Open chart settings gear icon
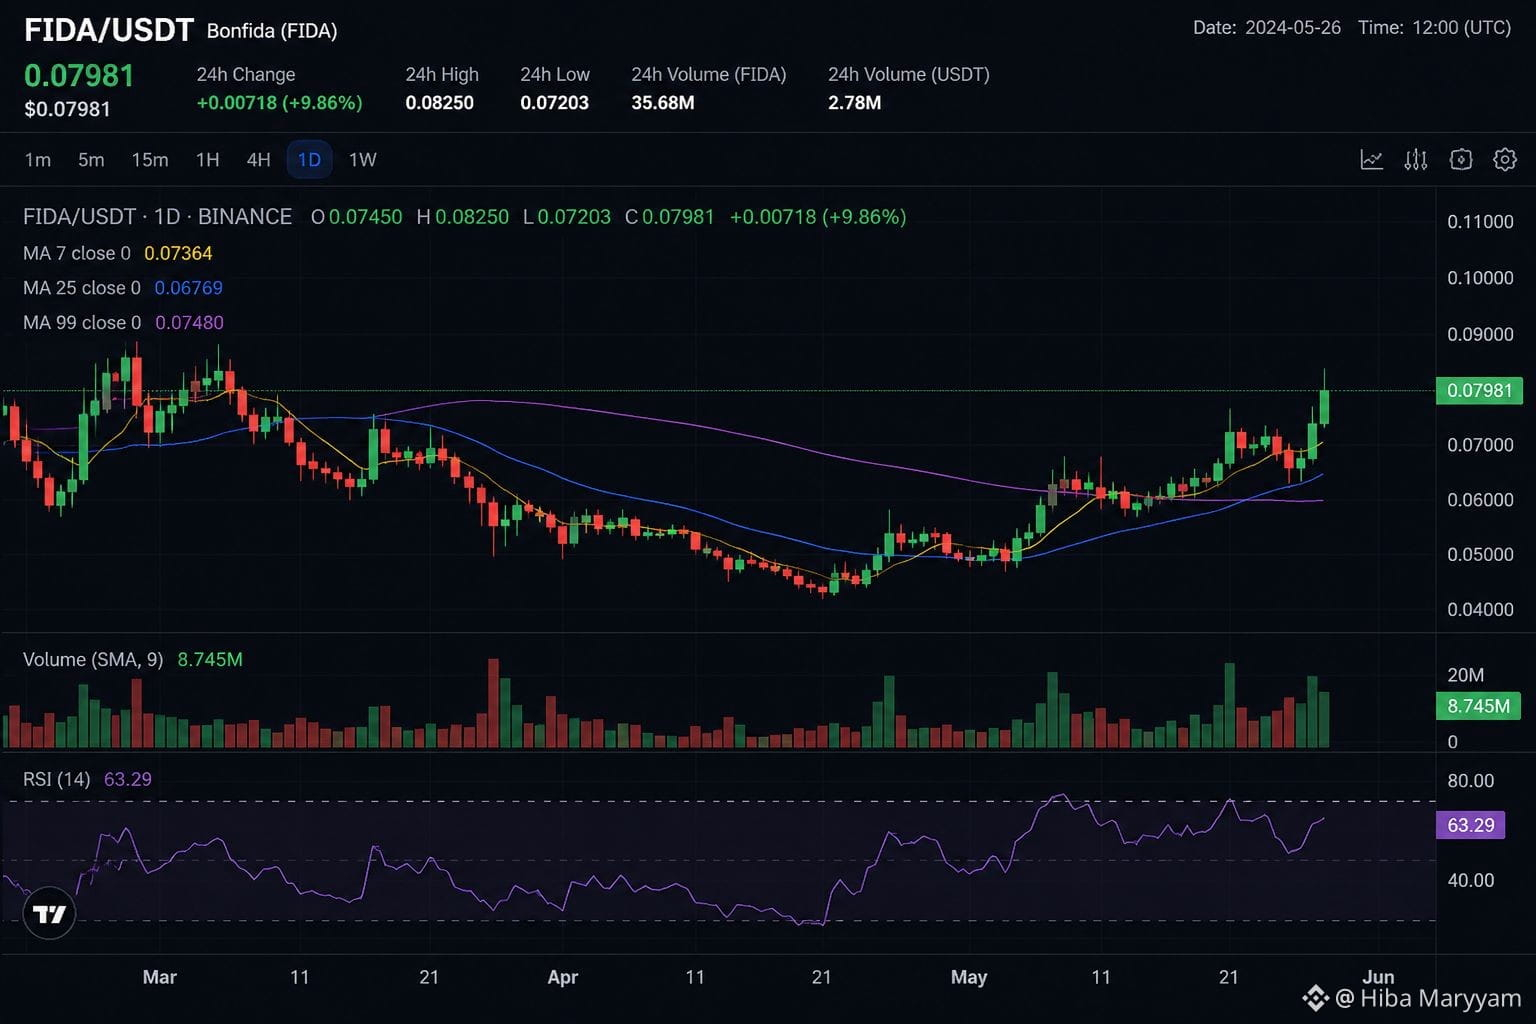The height and width of the screenshot is (1024, 1536). [1505, 160]
